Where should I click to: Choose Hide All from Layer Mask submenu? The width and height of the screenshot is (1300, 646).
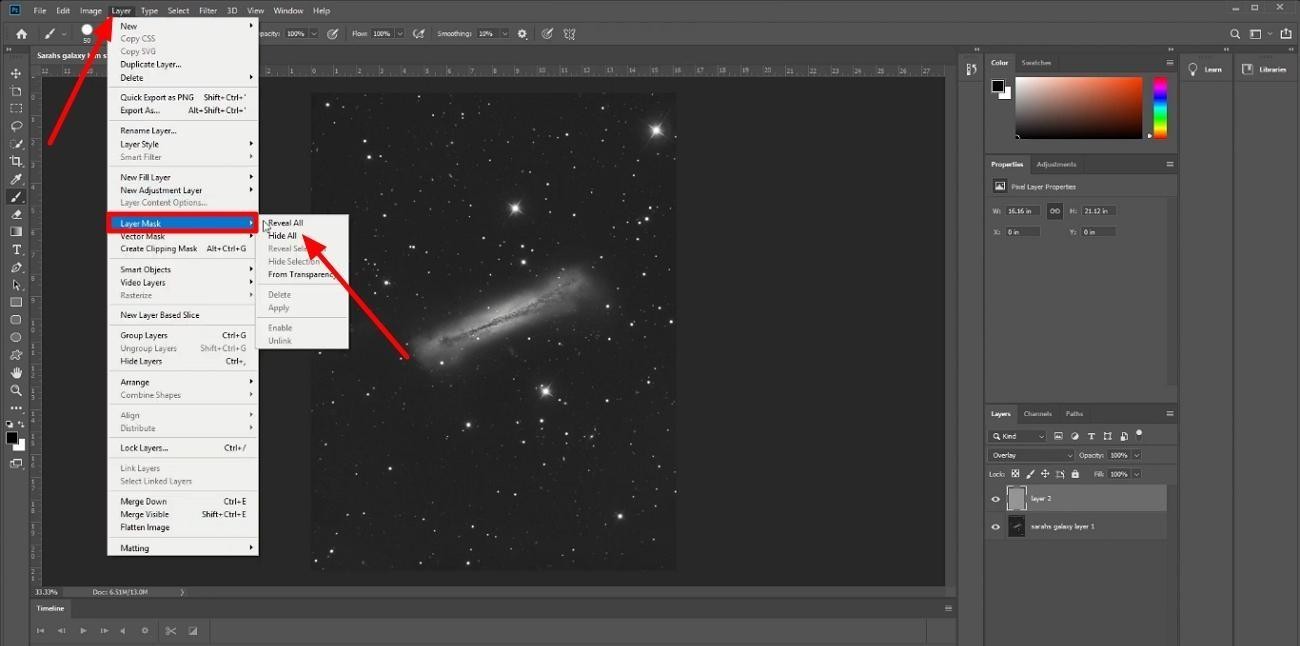[x=282, y=236]
